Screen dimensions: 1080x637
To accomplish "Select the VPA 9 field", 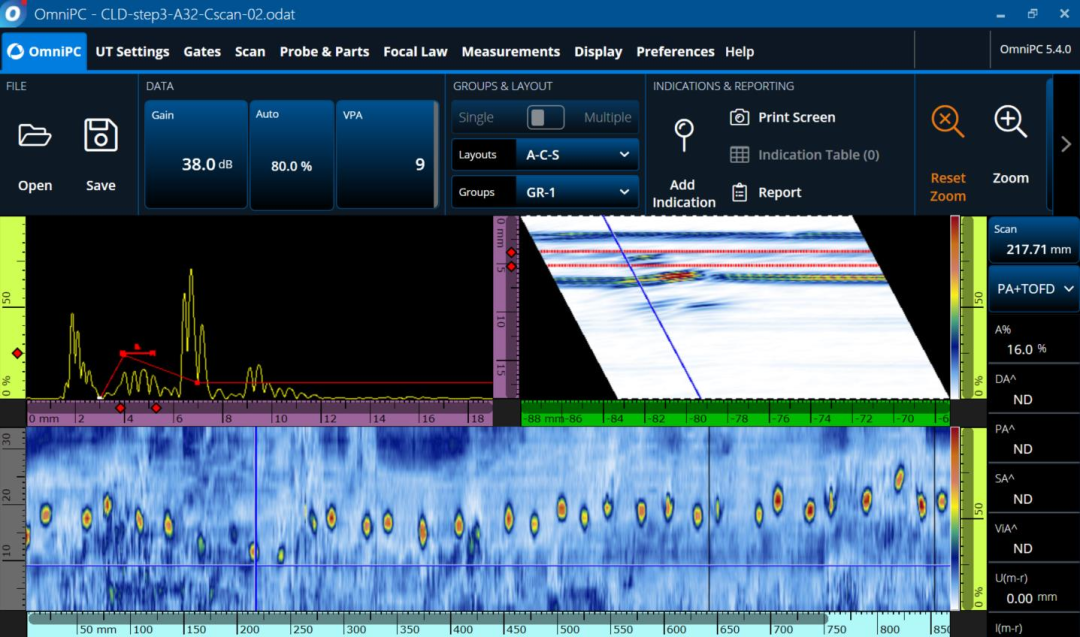I will (x=386, y=155).
